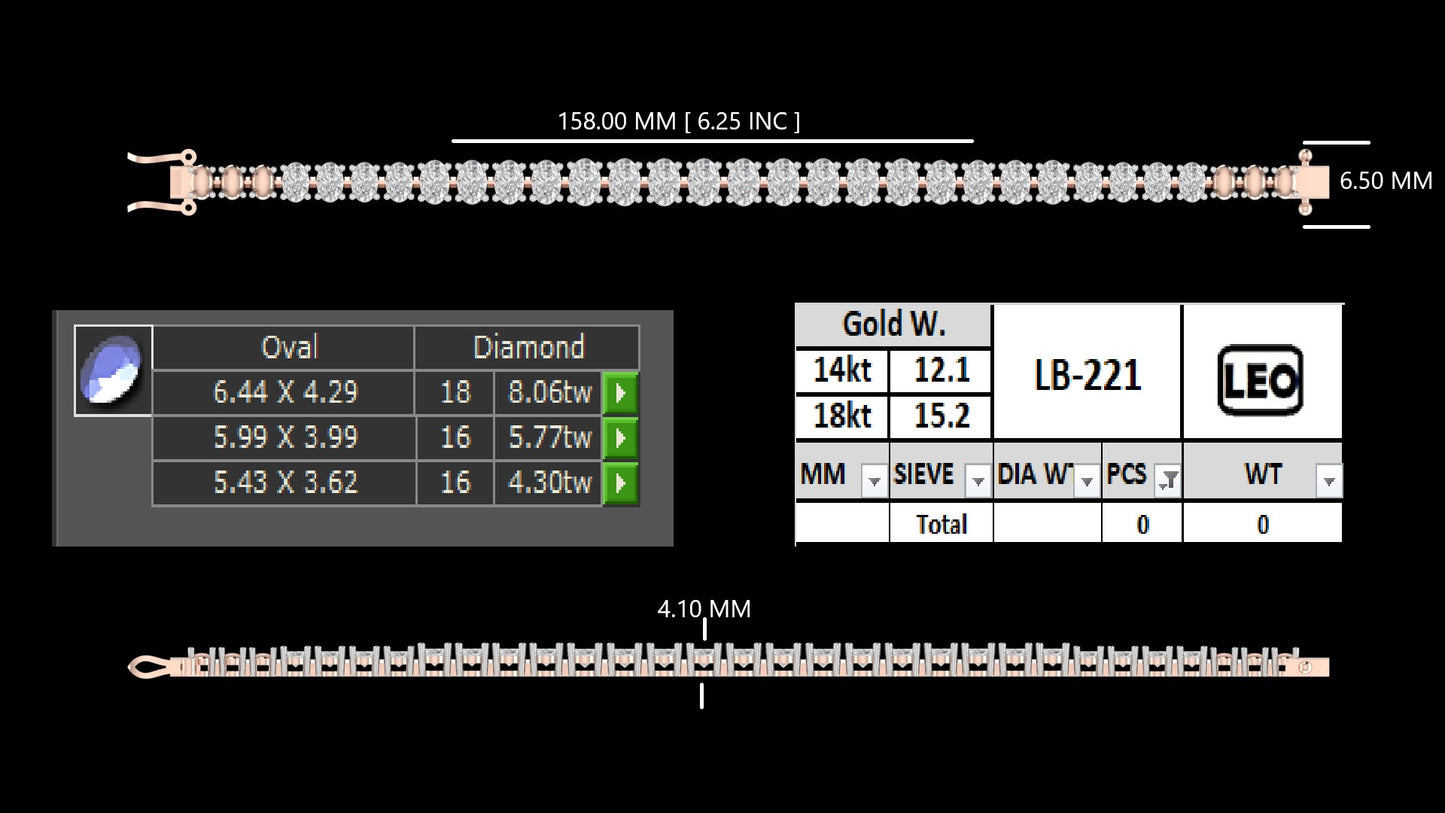This screenshot has height=813, width=1445.
Task: Open the MM column filter dropdown
Action: click(x=873, y=483)
